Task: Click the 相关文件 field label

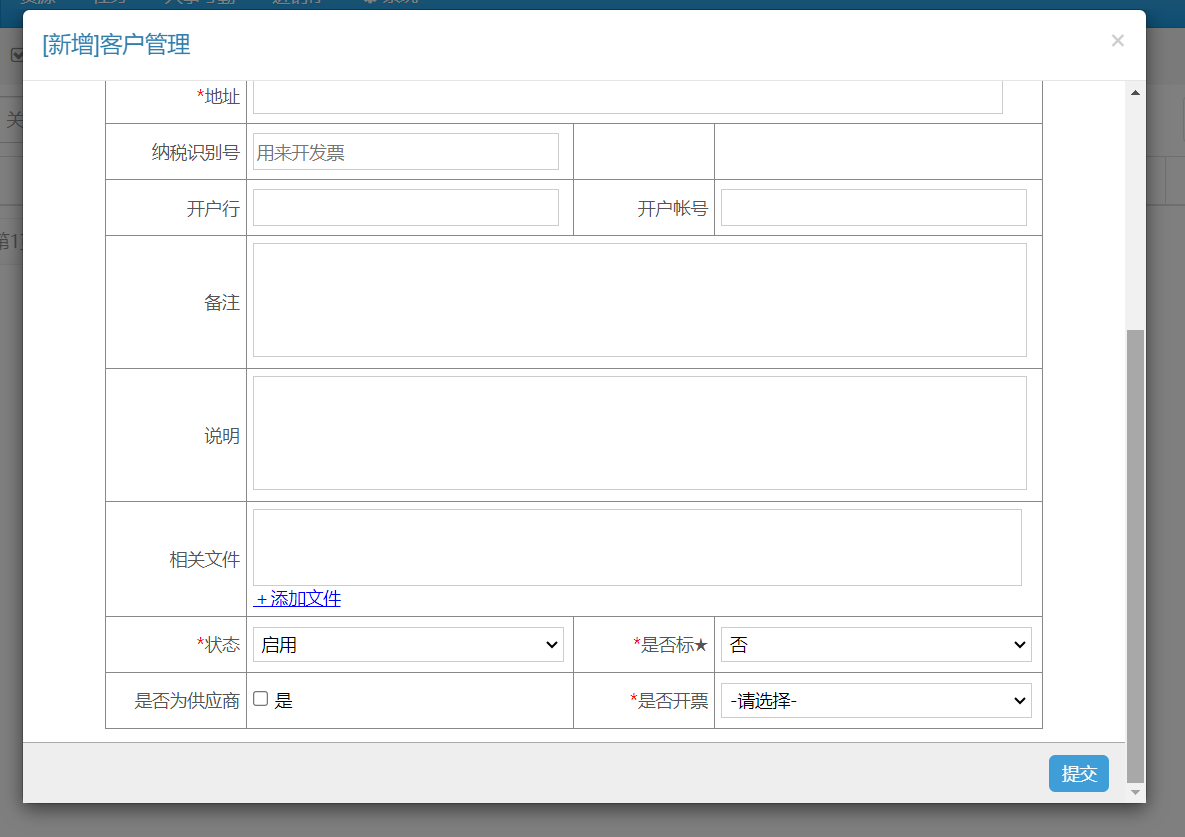Action: 205,560
